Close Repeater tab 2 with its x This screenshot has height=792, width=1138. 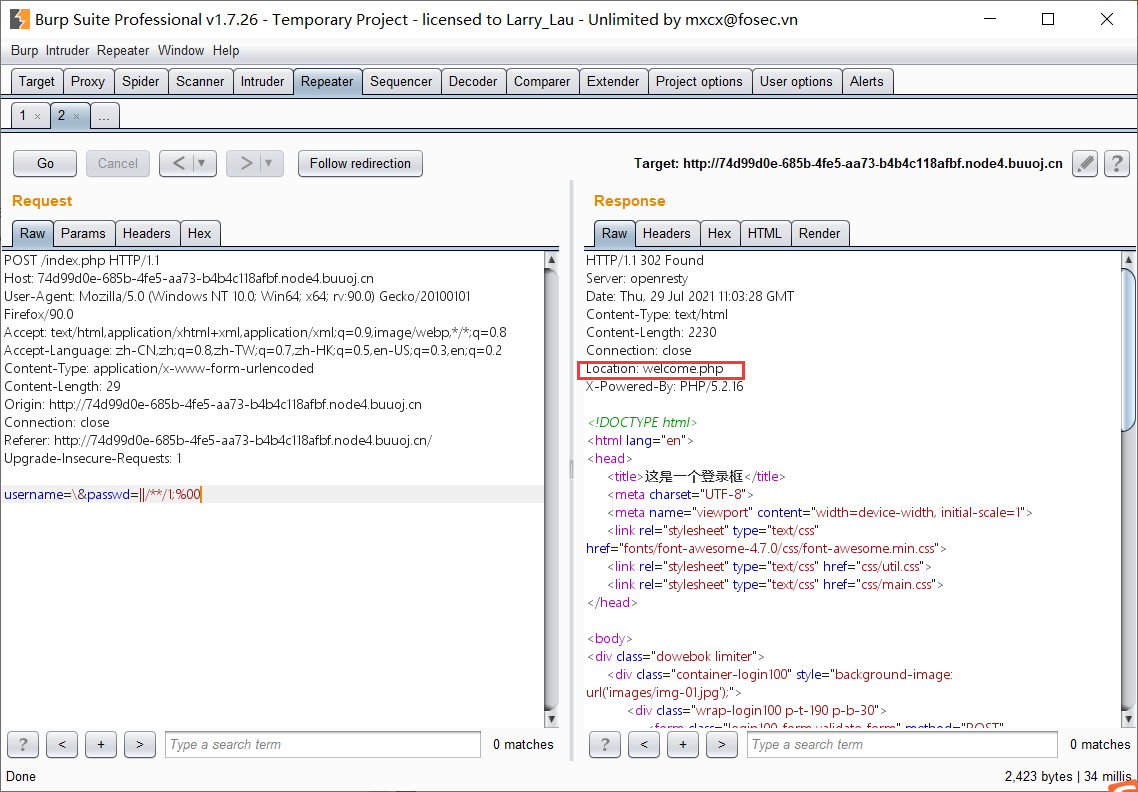(x=76, y=116)
